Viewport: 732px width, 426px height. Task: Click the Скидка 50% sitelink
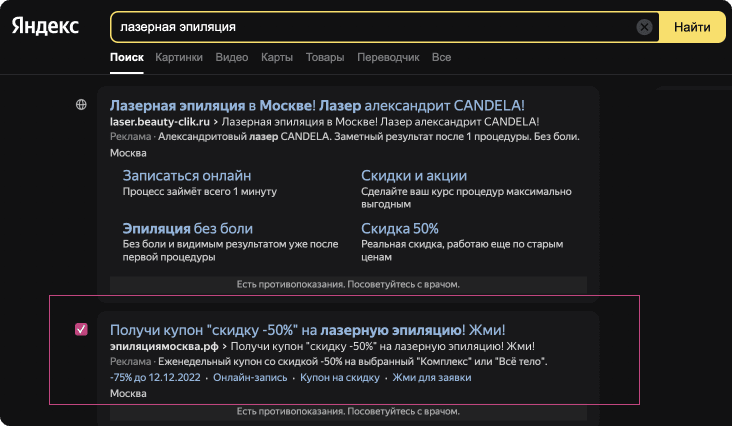(x=399, y=228)
